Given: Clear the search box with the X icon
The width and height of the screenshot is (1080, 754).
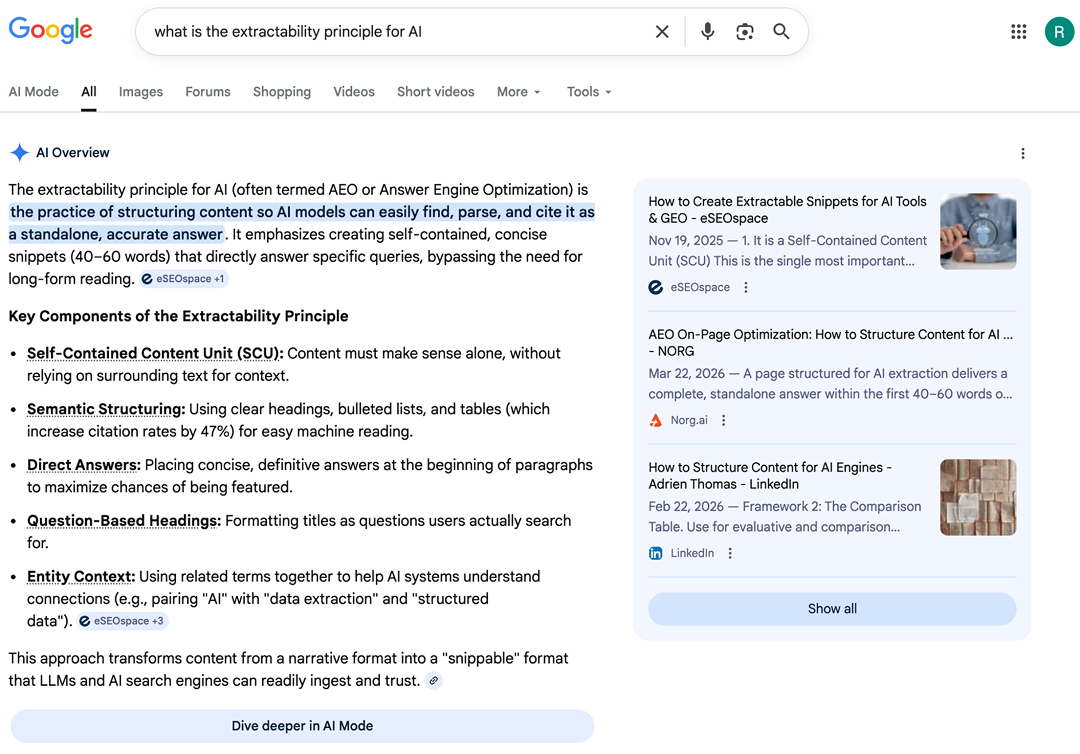Looking at the screenshot, I should 662,32.
